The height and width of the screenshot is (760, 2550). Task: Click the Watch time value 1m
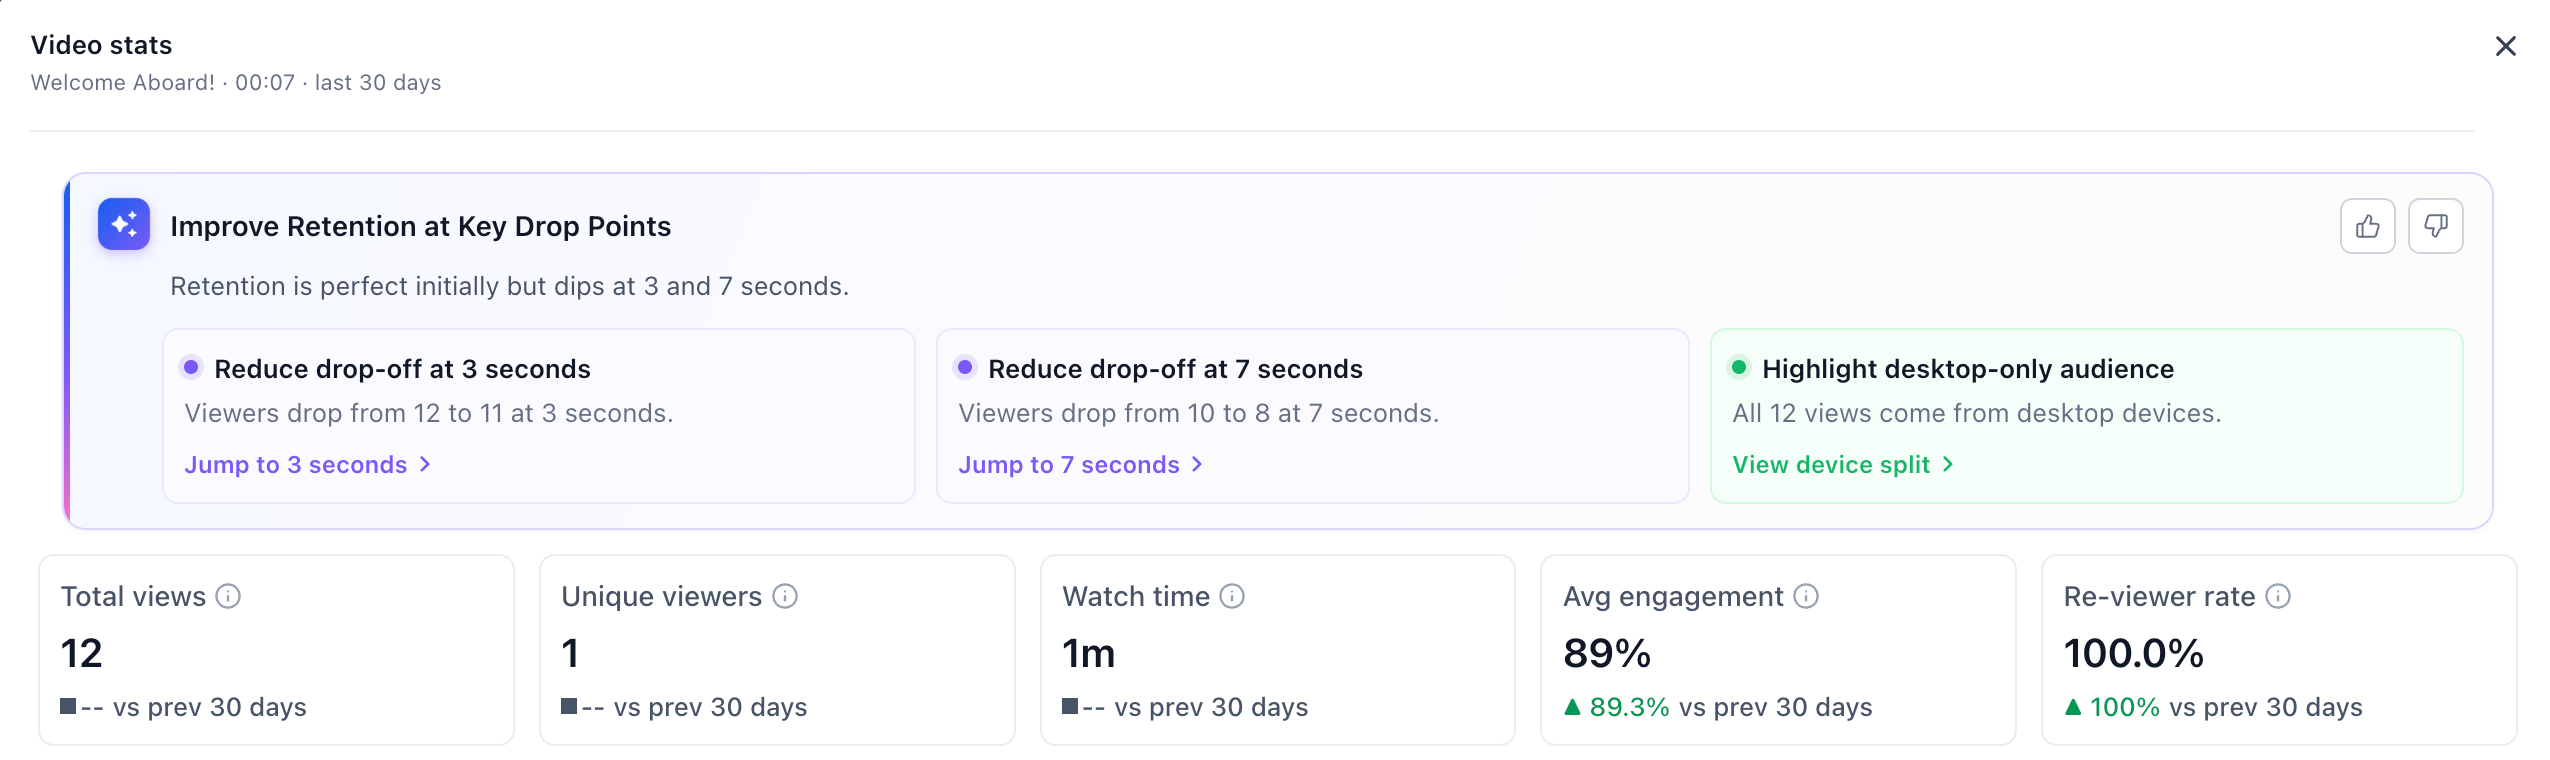click(x=1088, y=654)
